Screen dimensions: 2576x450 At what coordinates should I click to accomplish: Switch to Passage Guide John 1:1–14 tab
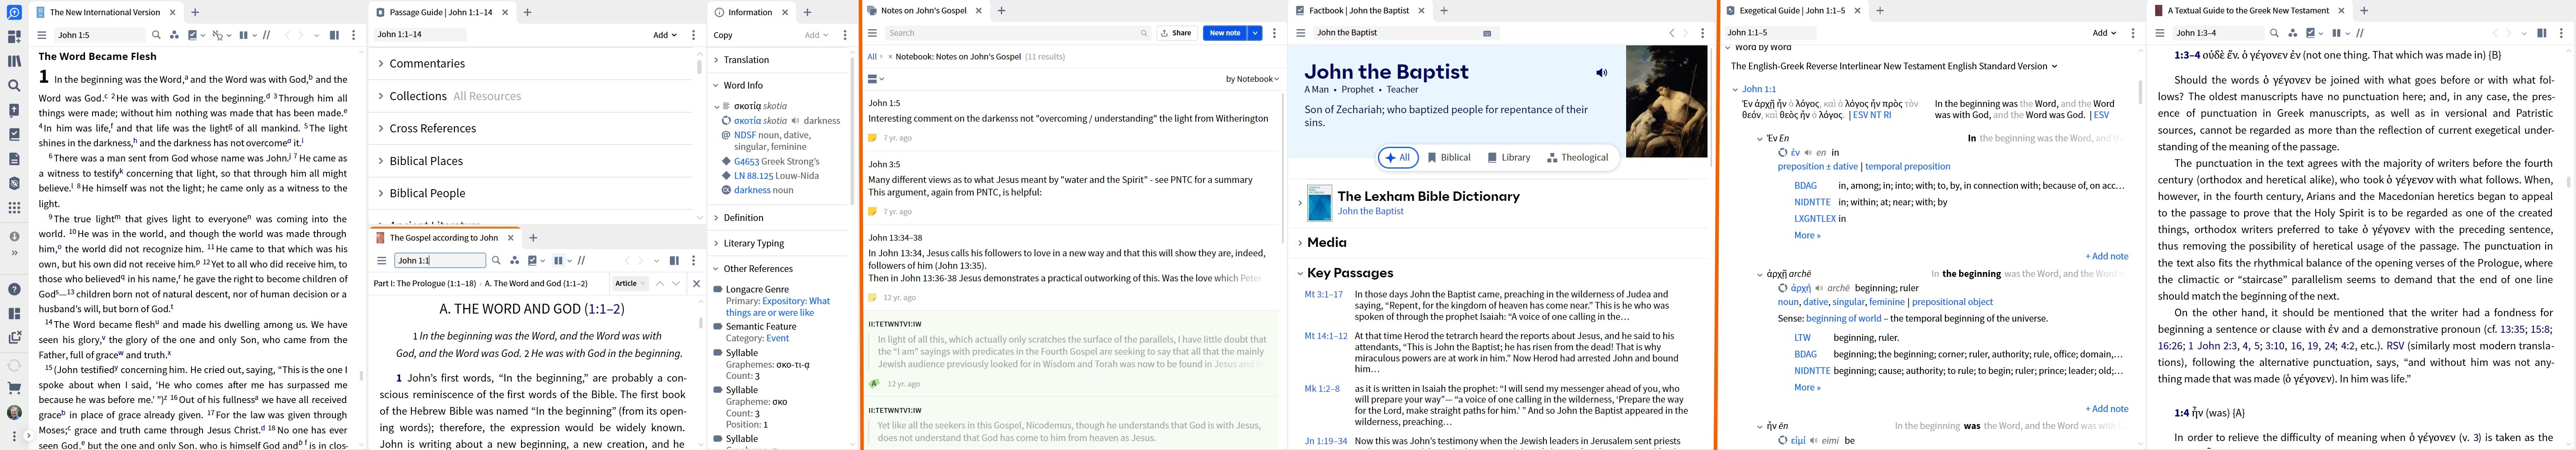[x=443, y=13]
